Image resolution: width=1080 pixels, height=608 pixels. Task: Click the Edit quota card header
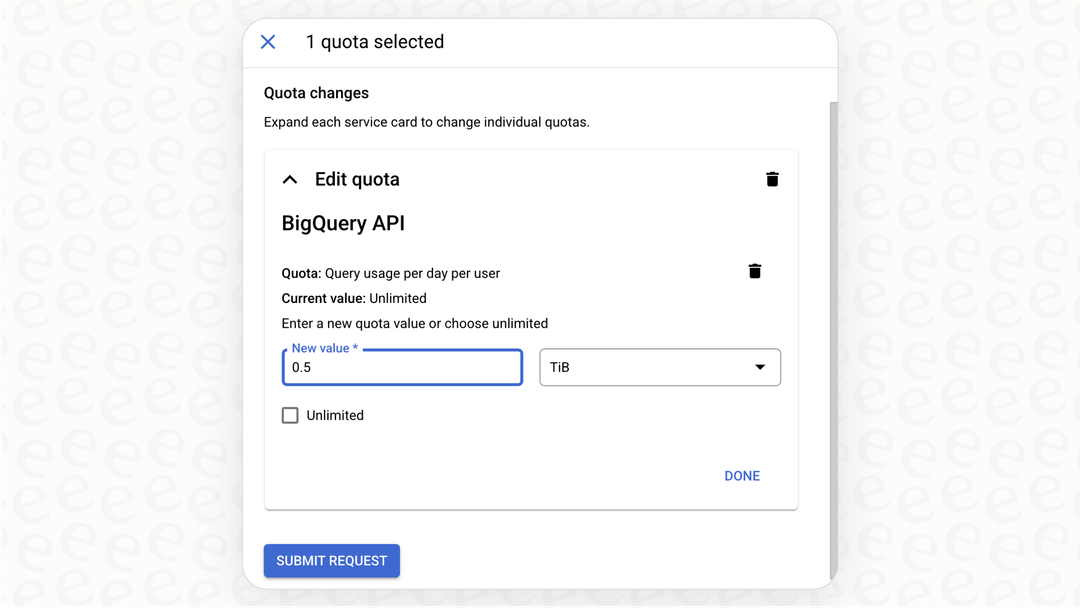tap(357, 179)
